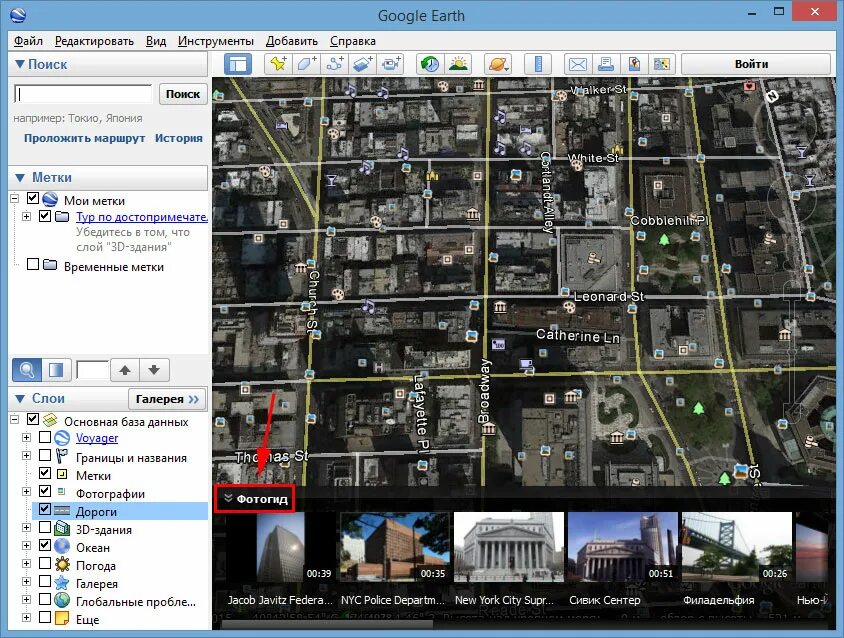The width and height of the screenshot is (844, 638).
Task: Expand the Погода layer node
Action: tap(26, 564)
